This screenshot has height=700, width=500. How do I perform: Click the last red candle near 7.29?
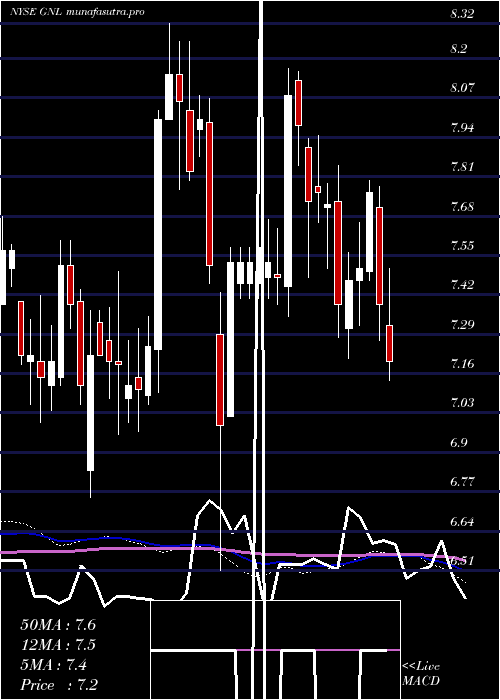click(390, 343)
